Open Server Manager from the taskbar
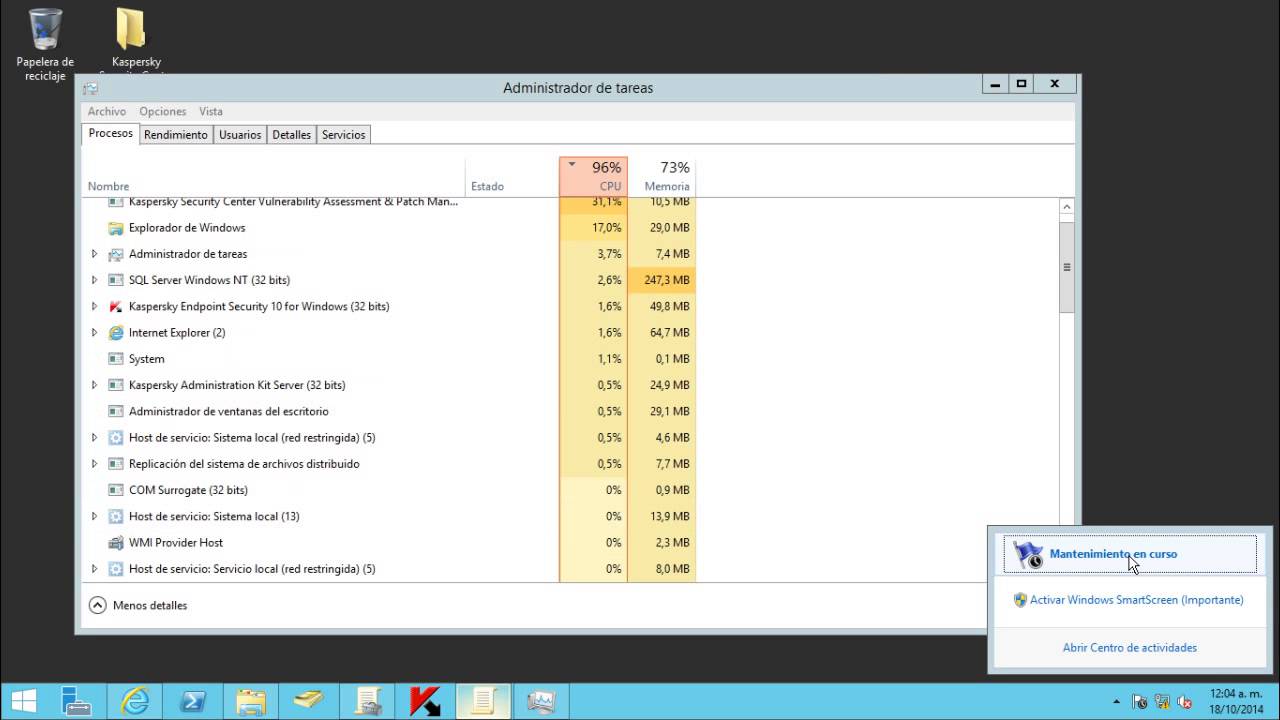 (77, 702)
